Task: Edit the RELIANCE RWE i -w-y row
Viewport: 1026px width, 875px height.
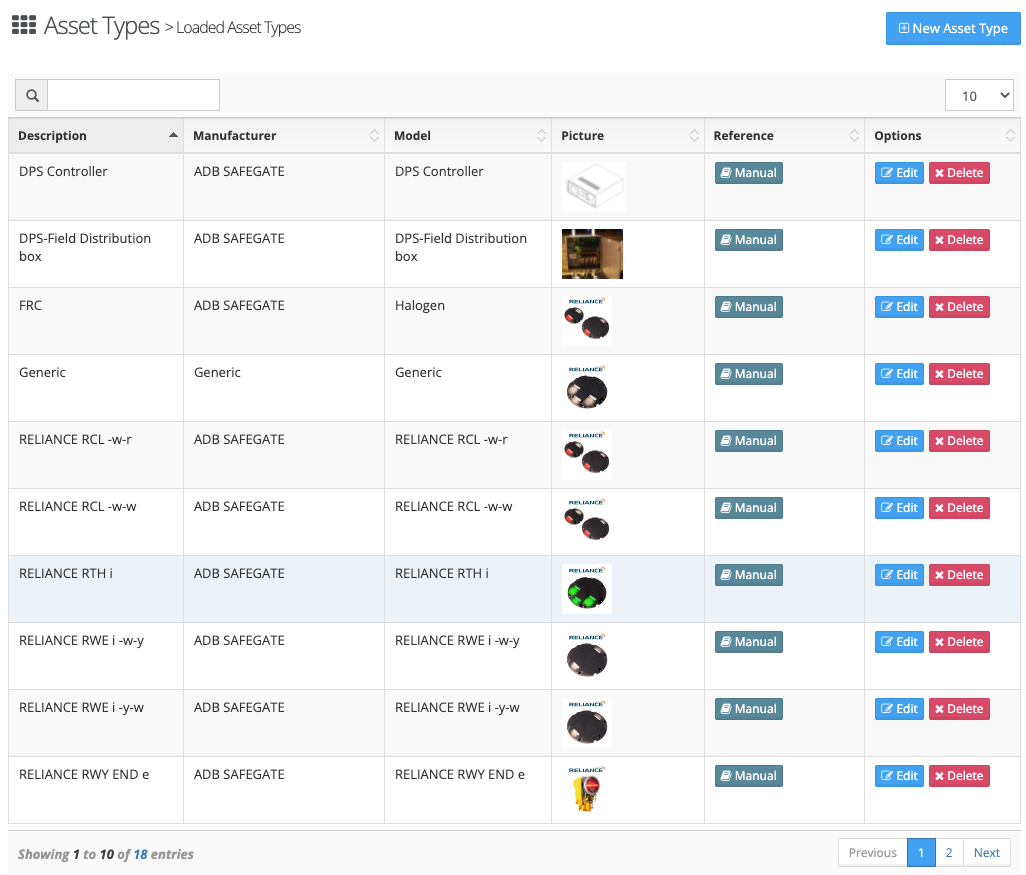Action: coord(899,642)
